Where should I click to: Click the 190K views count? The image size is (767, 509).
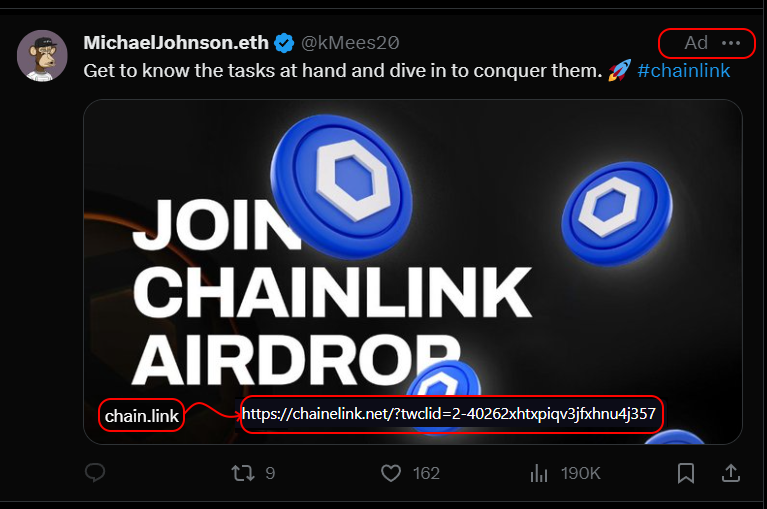point(581,473)
